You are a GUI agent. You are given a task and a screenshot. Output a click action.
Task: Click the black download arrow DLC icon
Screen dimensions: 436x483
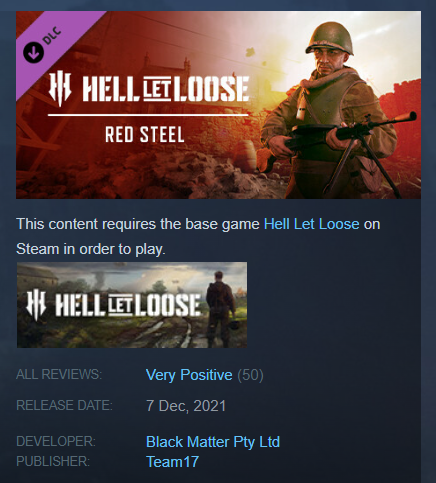click(x=33, y=53)
